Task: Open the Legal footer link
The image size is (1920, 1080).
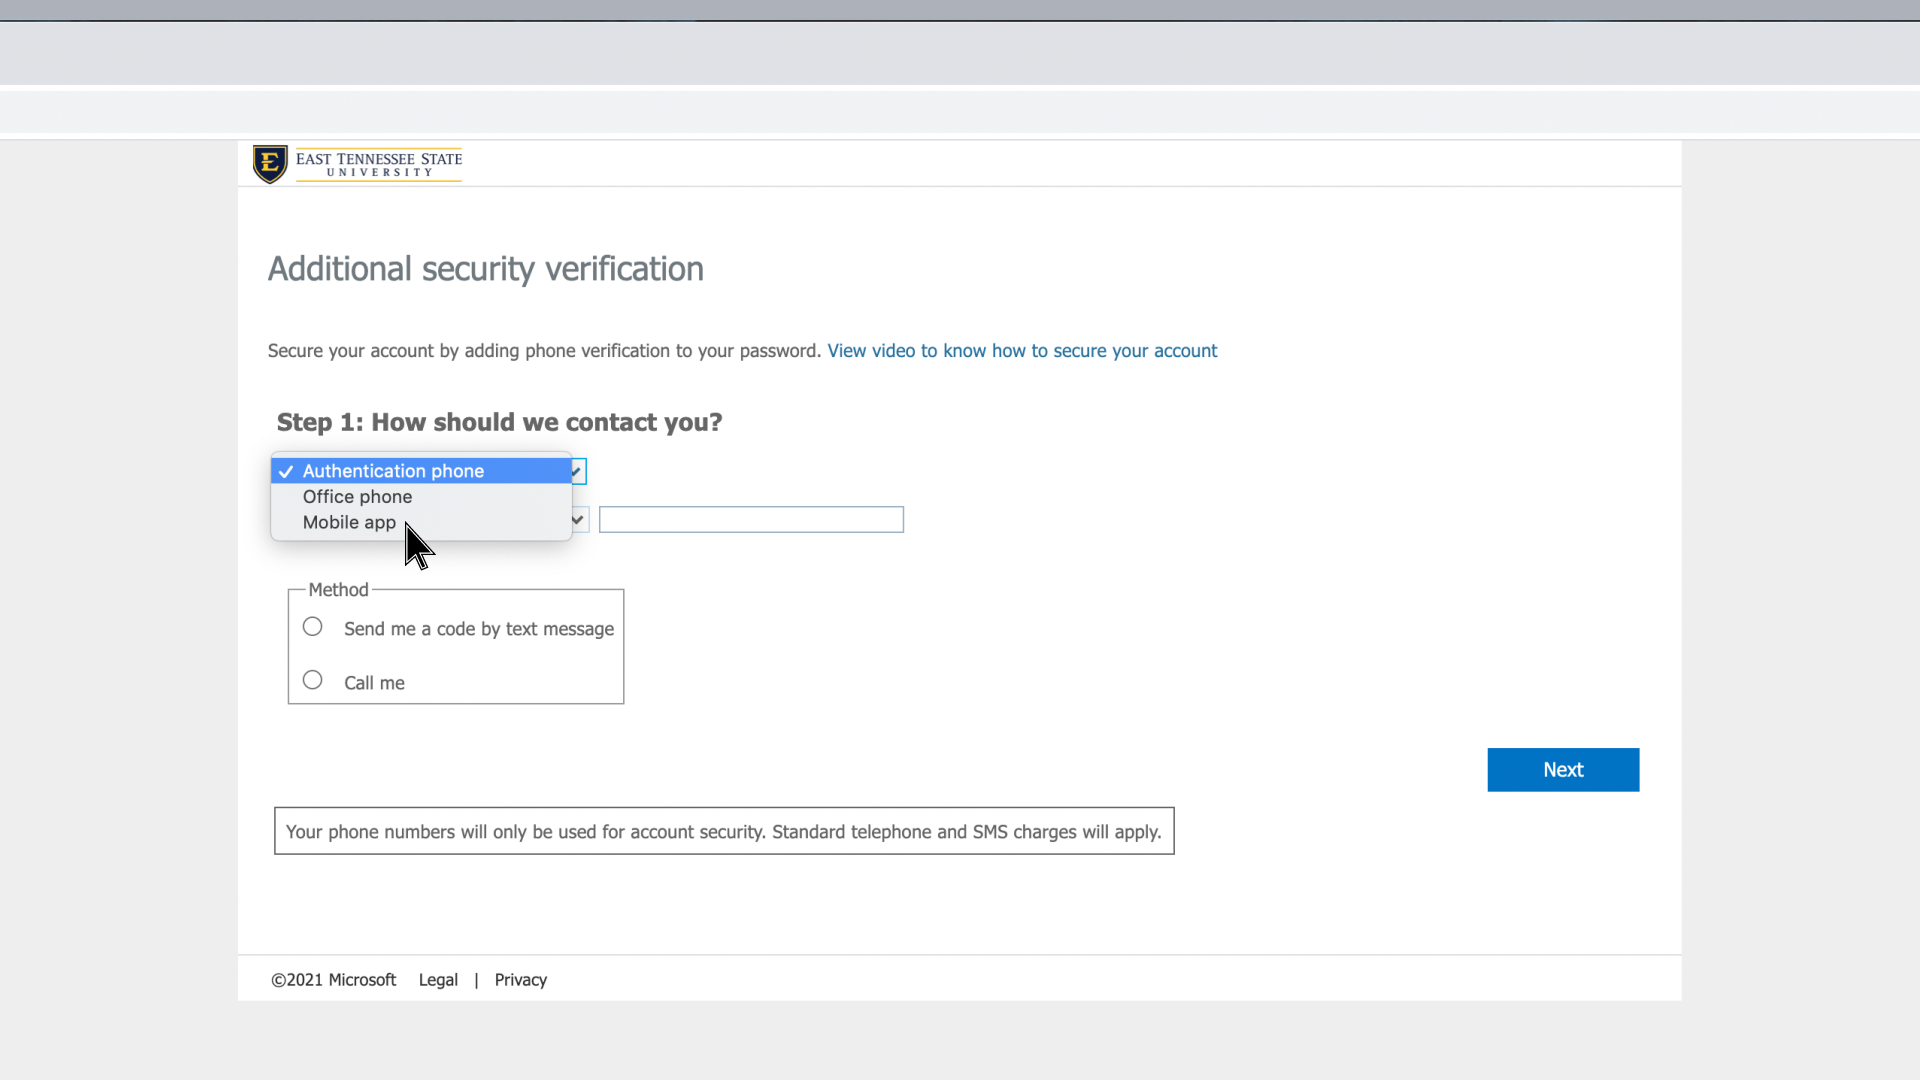Action: 438,980
